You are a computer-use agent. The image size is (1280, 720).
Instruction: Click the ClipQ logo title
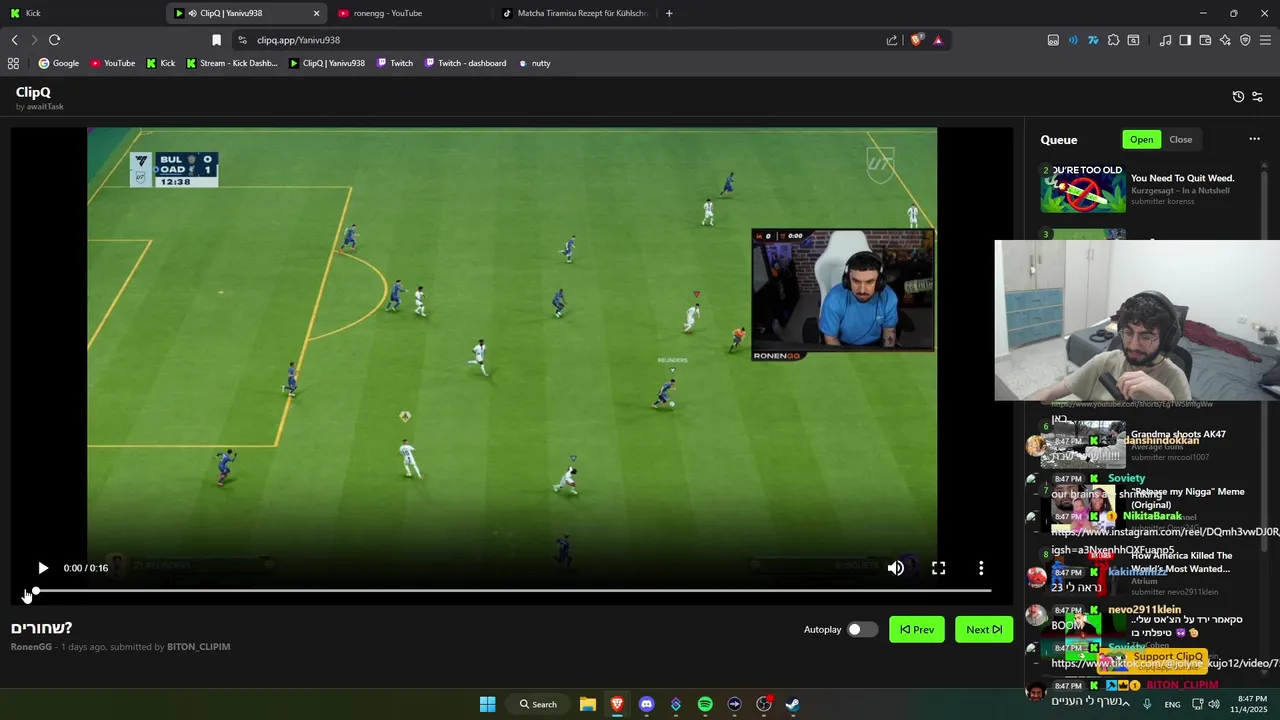(x=33, y=92)
